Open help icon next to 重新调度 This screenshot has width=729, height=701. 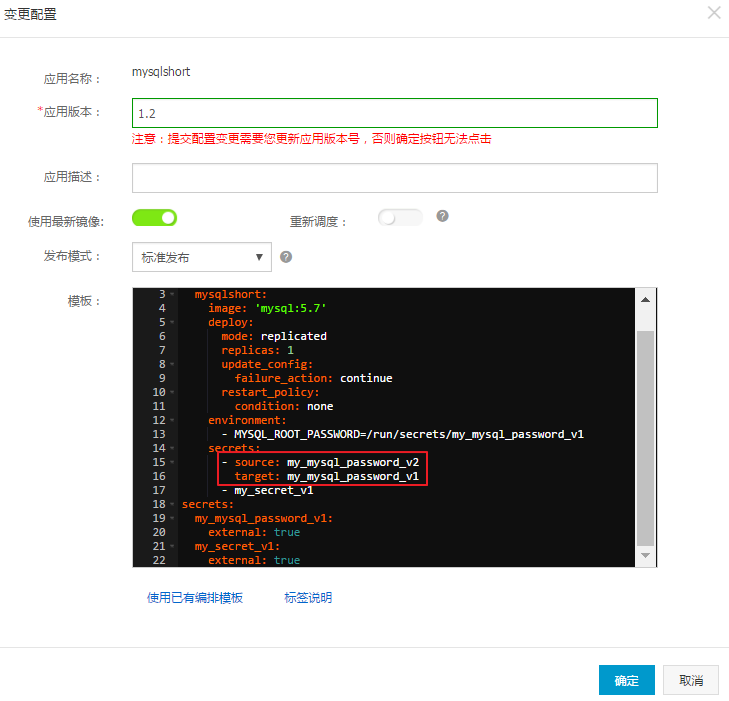click(x=442, y=216)
